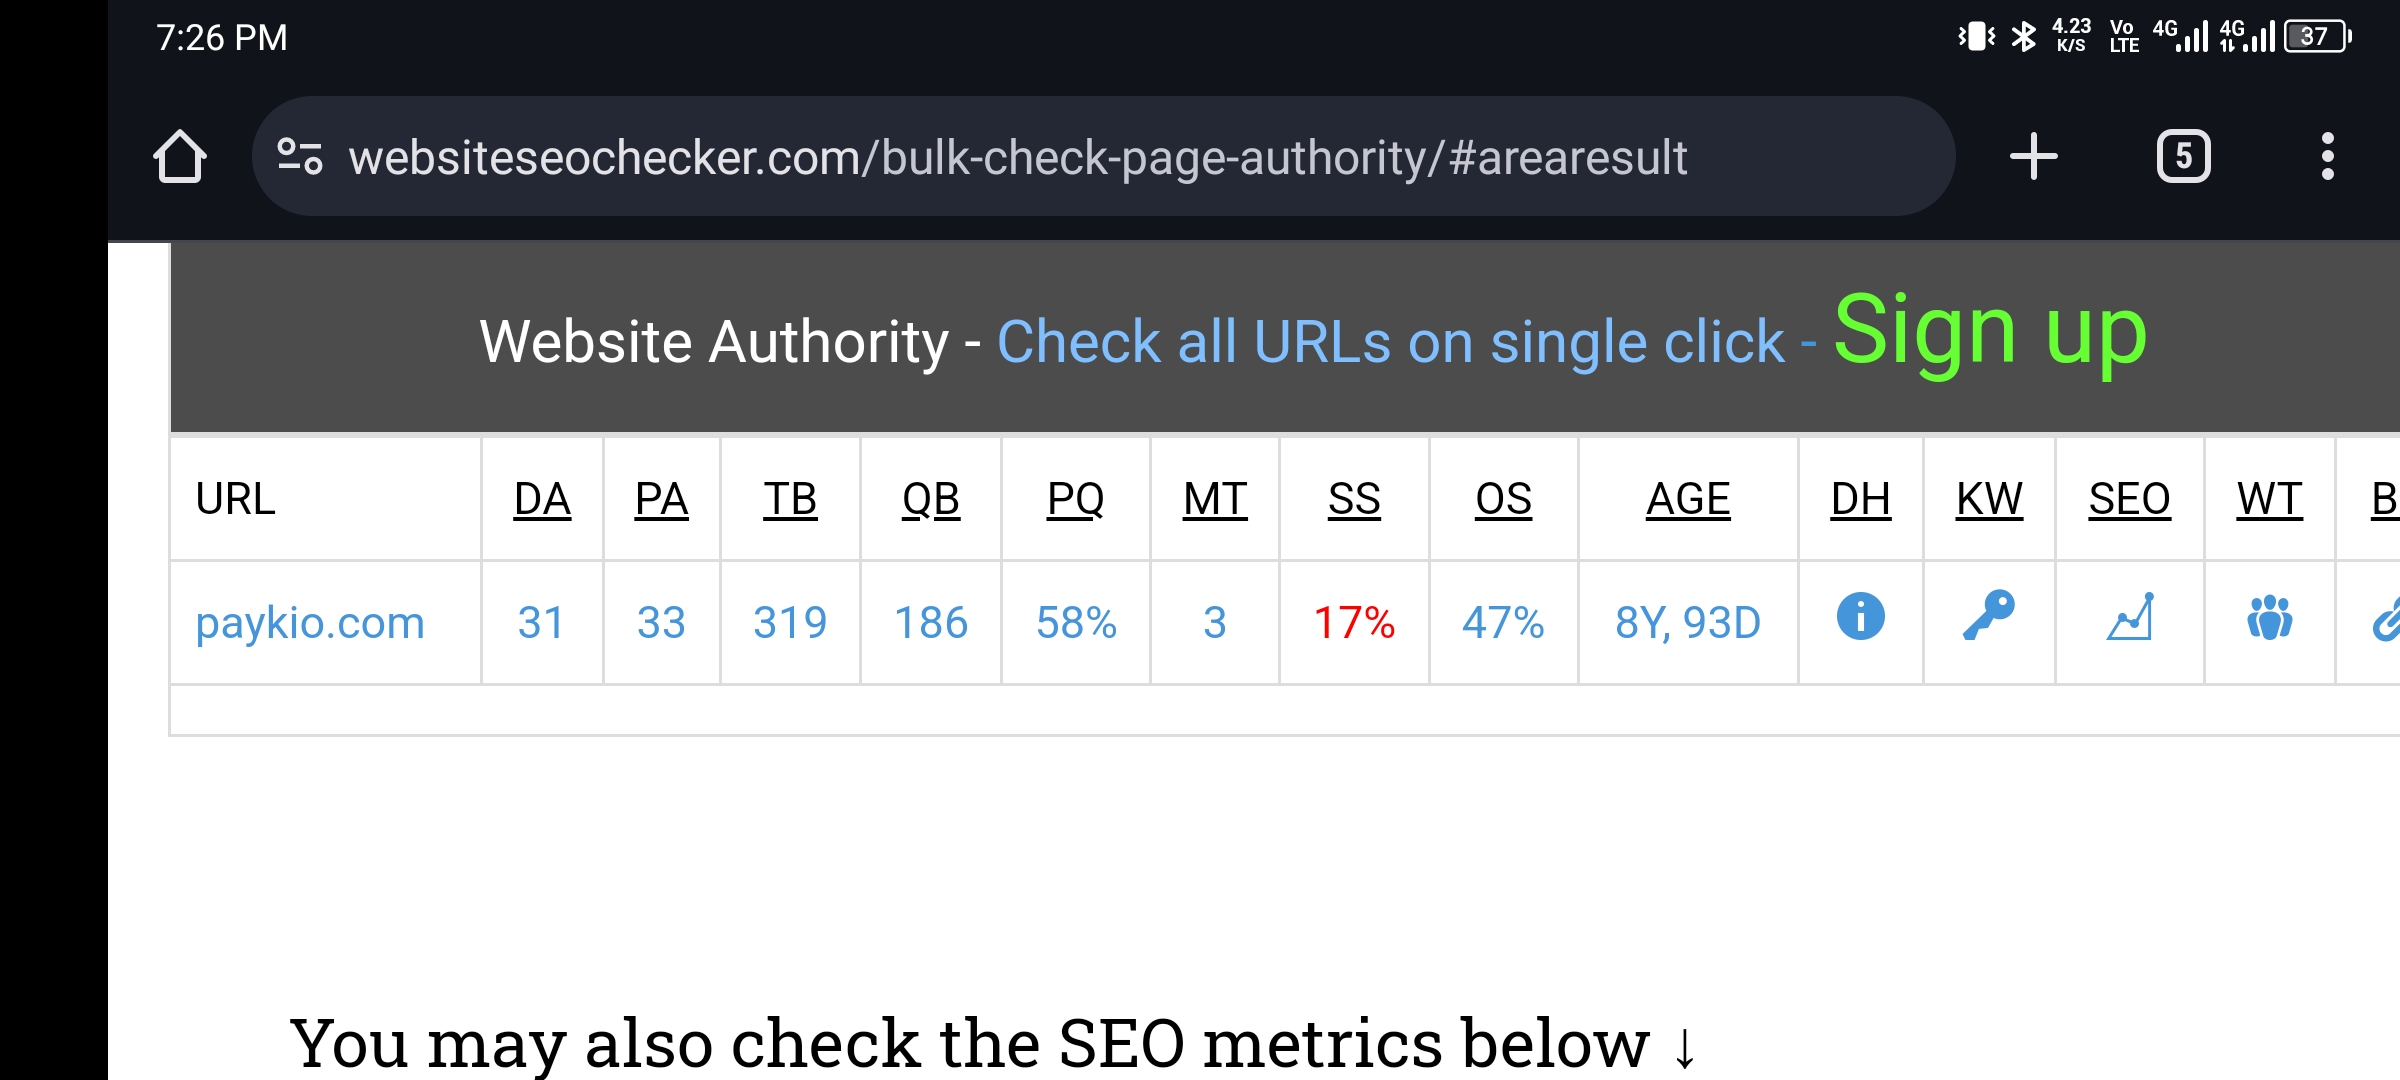Click the address bar URL field
This screenshot has width=2400, height=1080.
1017,157
